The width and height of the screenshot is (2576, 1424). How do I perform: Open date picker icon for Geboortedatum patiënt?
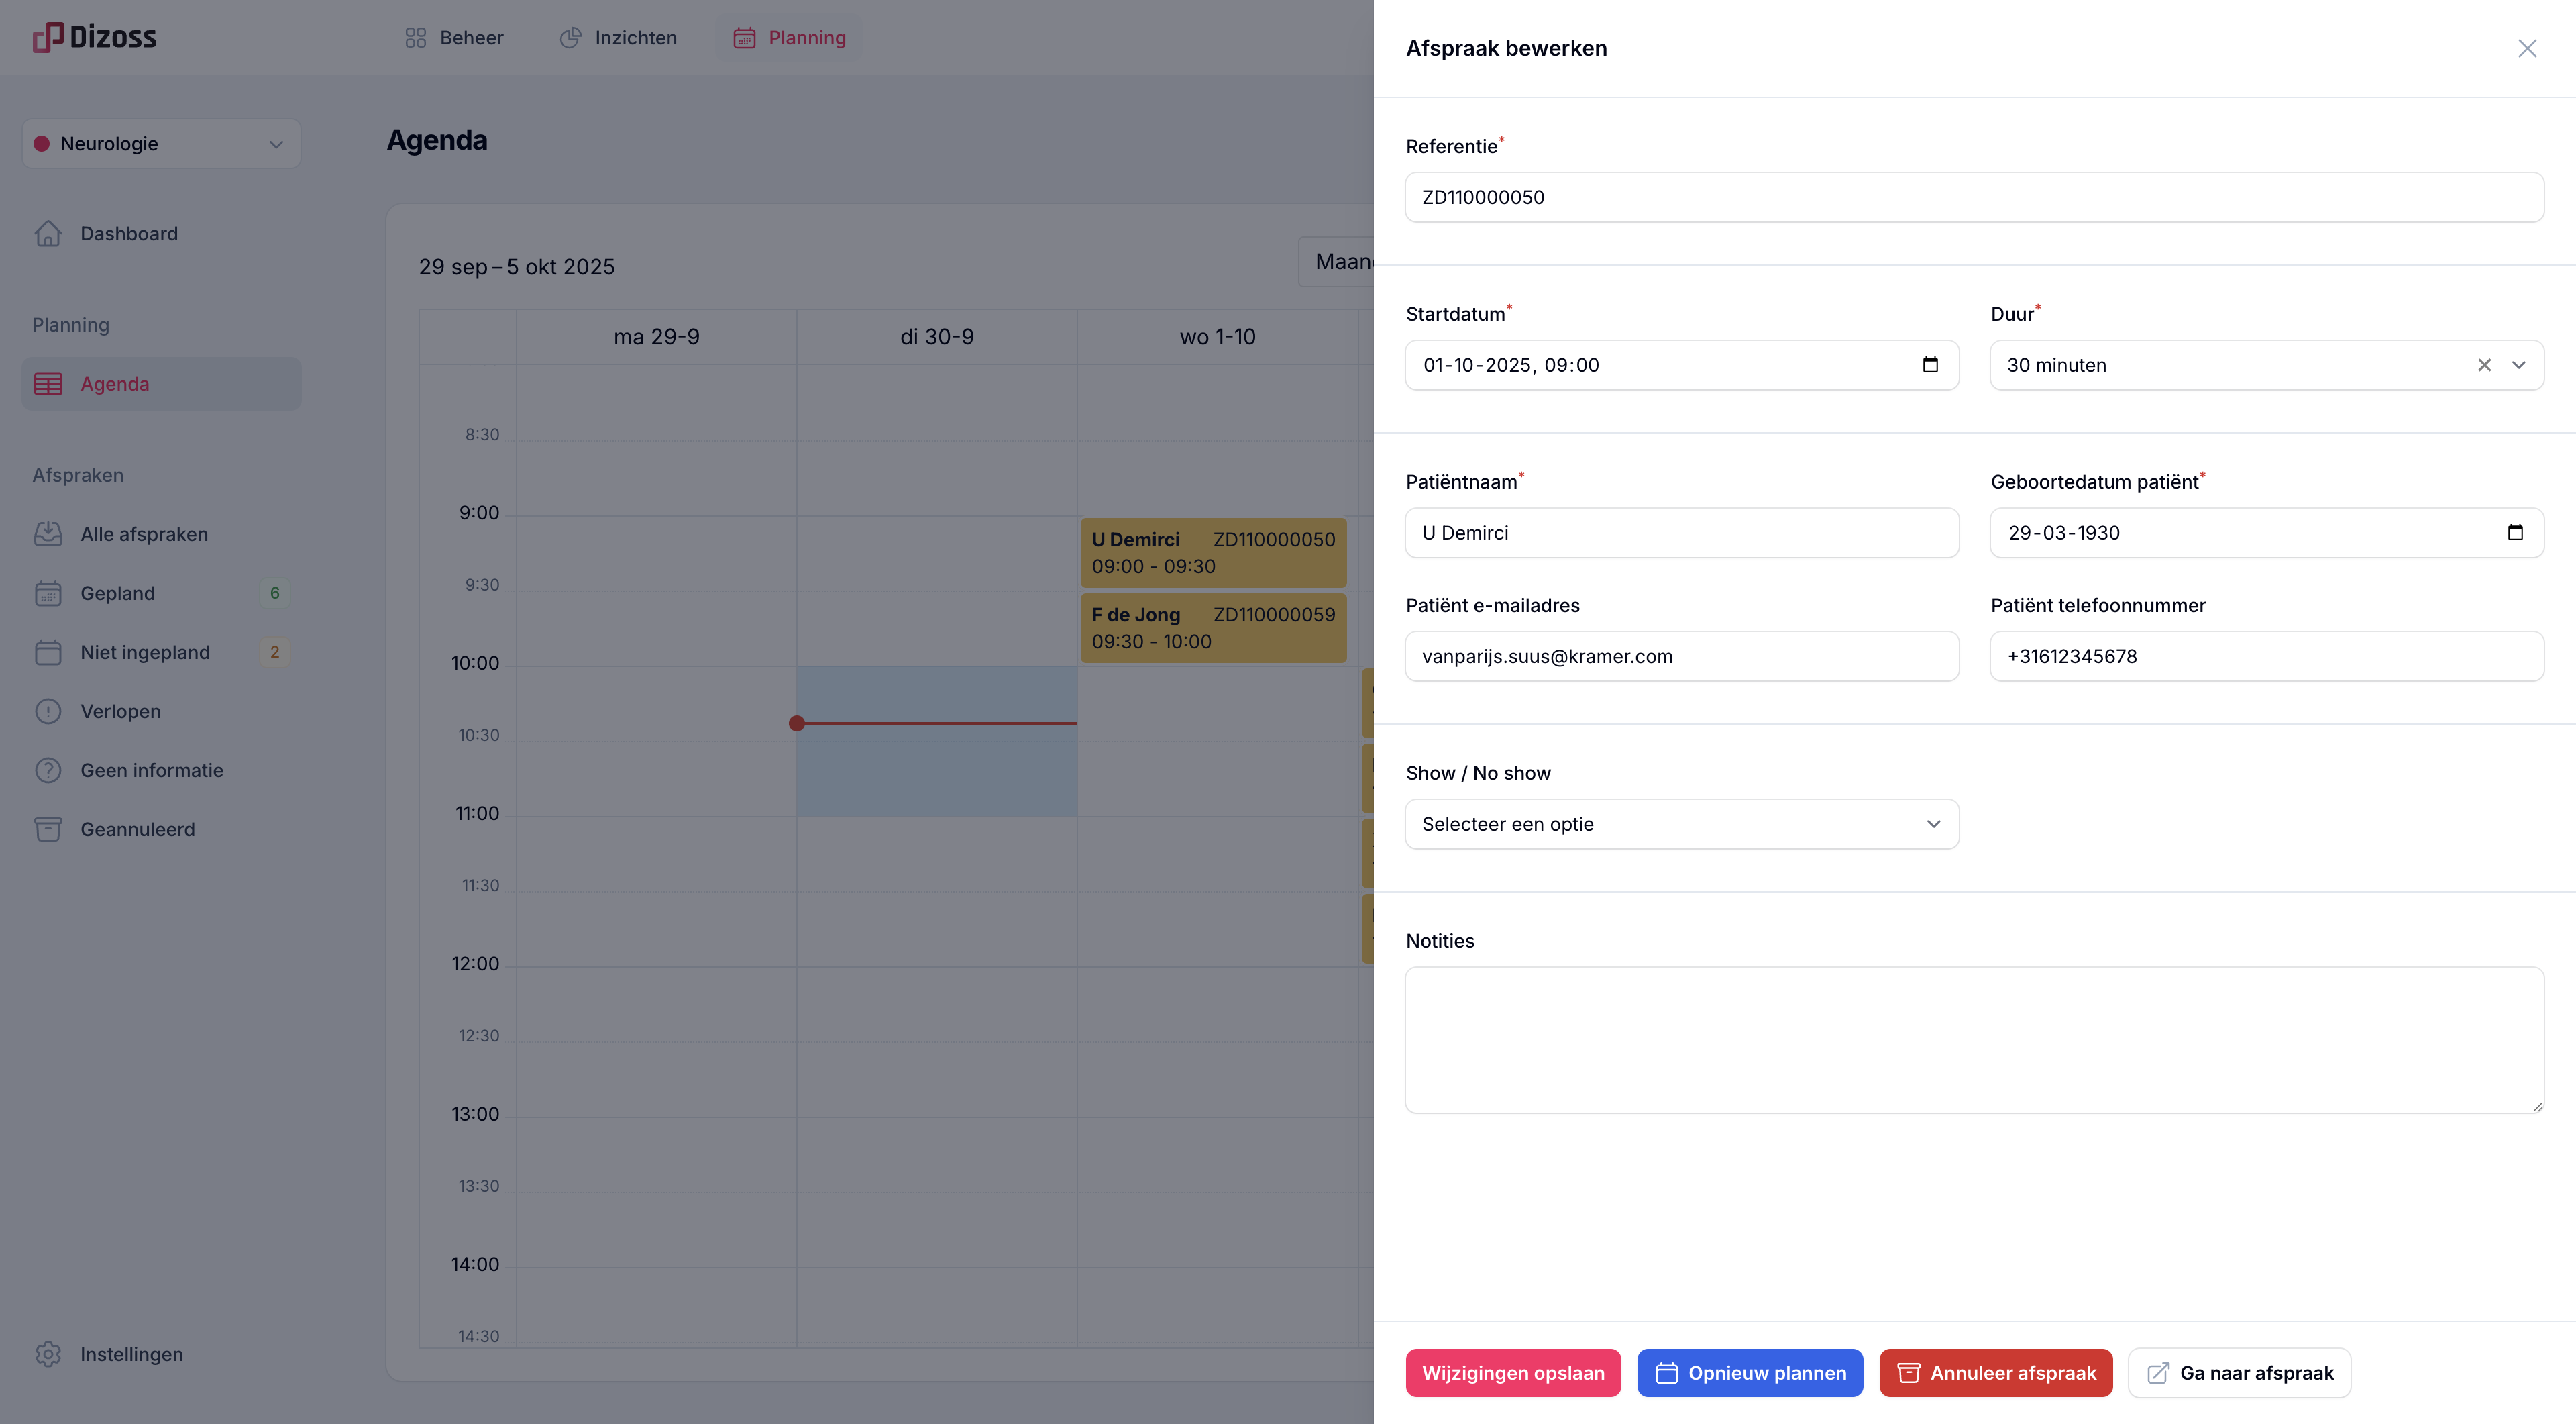[2515, 533]
